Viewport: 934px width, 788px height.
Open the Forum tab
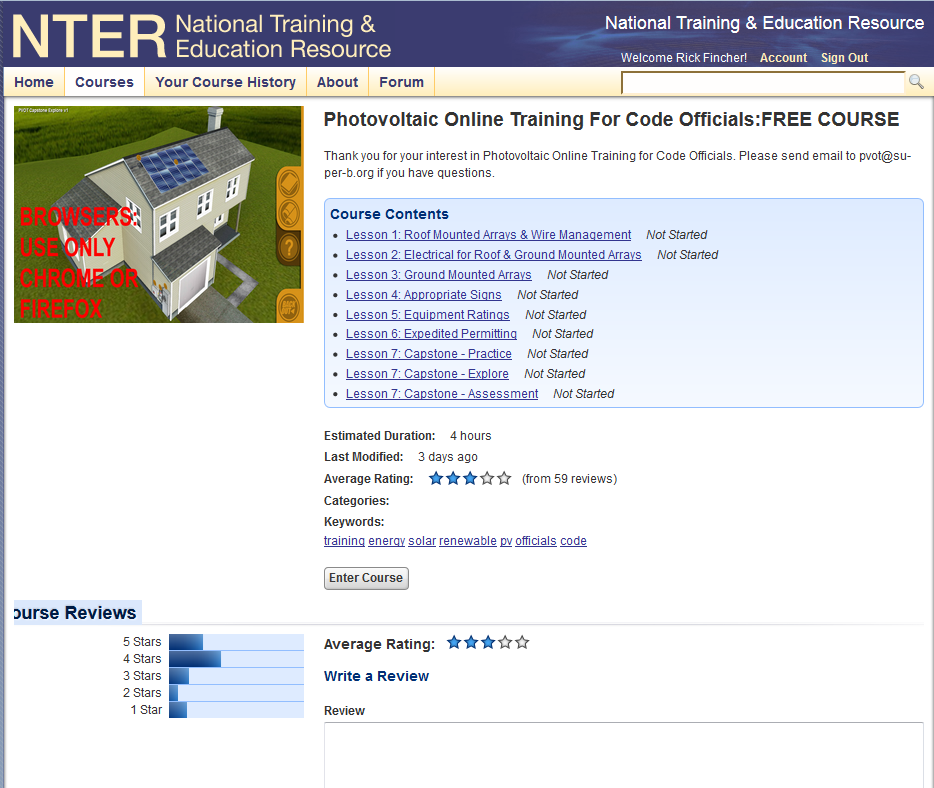tap(400, 82)
